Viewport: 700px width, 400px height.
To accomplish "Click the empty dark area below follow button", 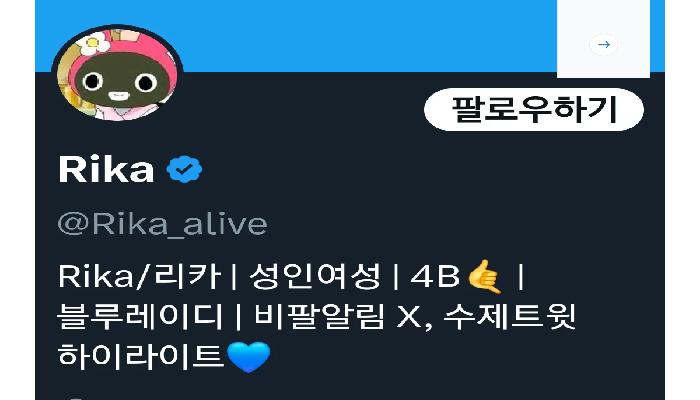I will pos(534,188).
